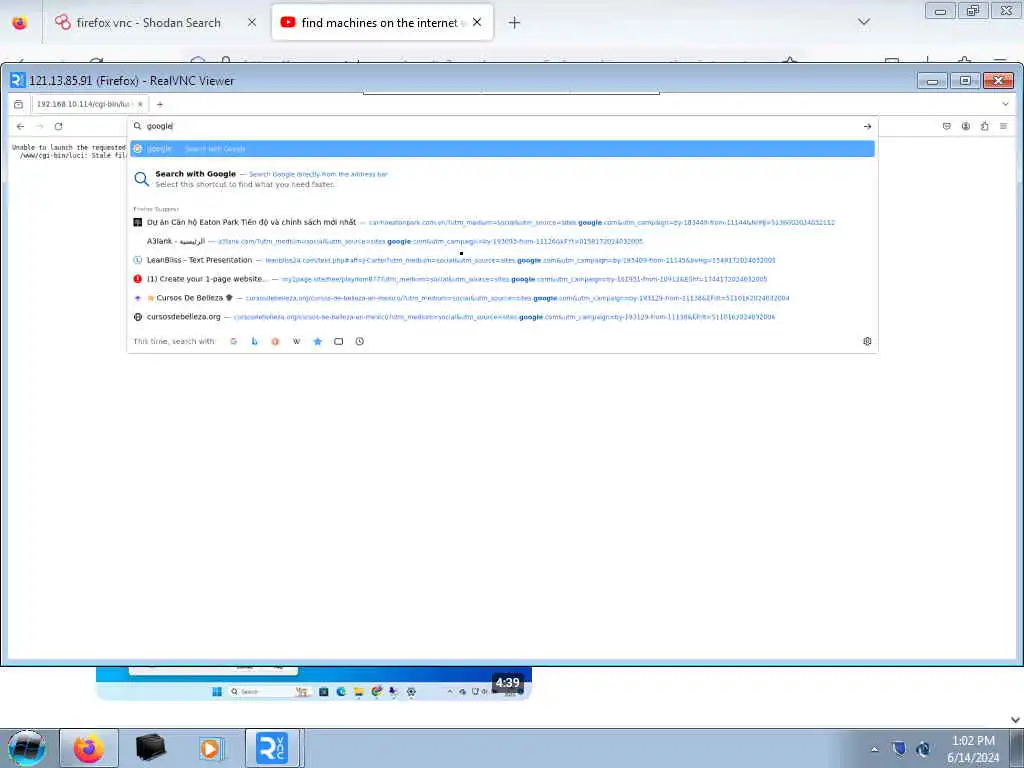Close the 192.168.10.114 tab in remote Firefox
This screenshot has height=768, width=1024.
tap(140, 104)
